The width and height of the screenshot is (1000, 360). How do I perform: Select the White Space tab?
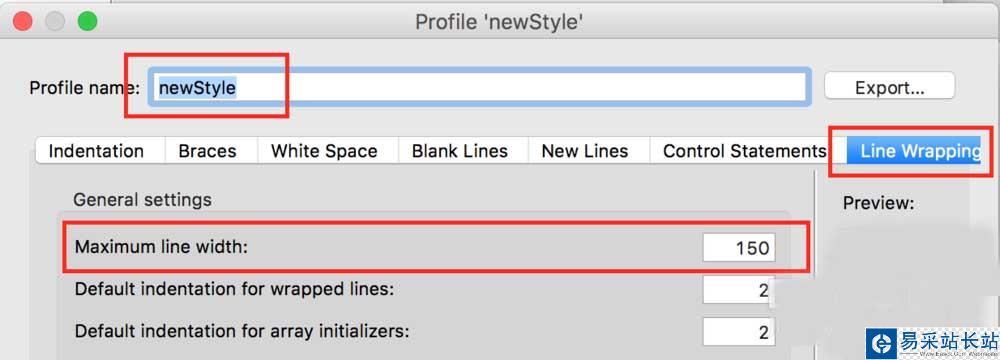(325, 151)
